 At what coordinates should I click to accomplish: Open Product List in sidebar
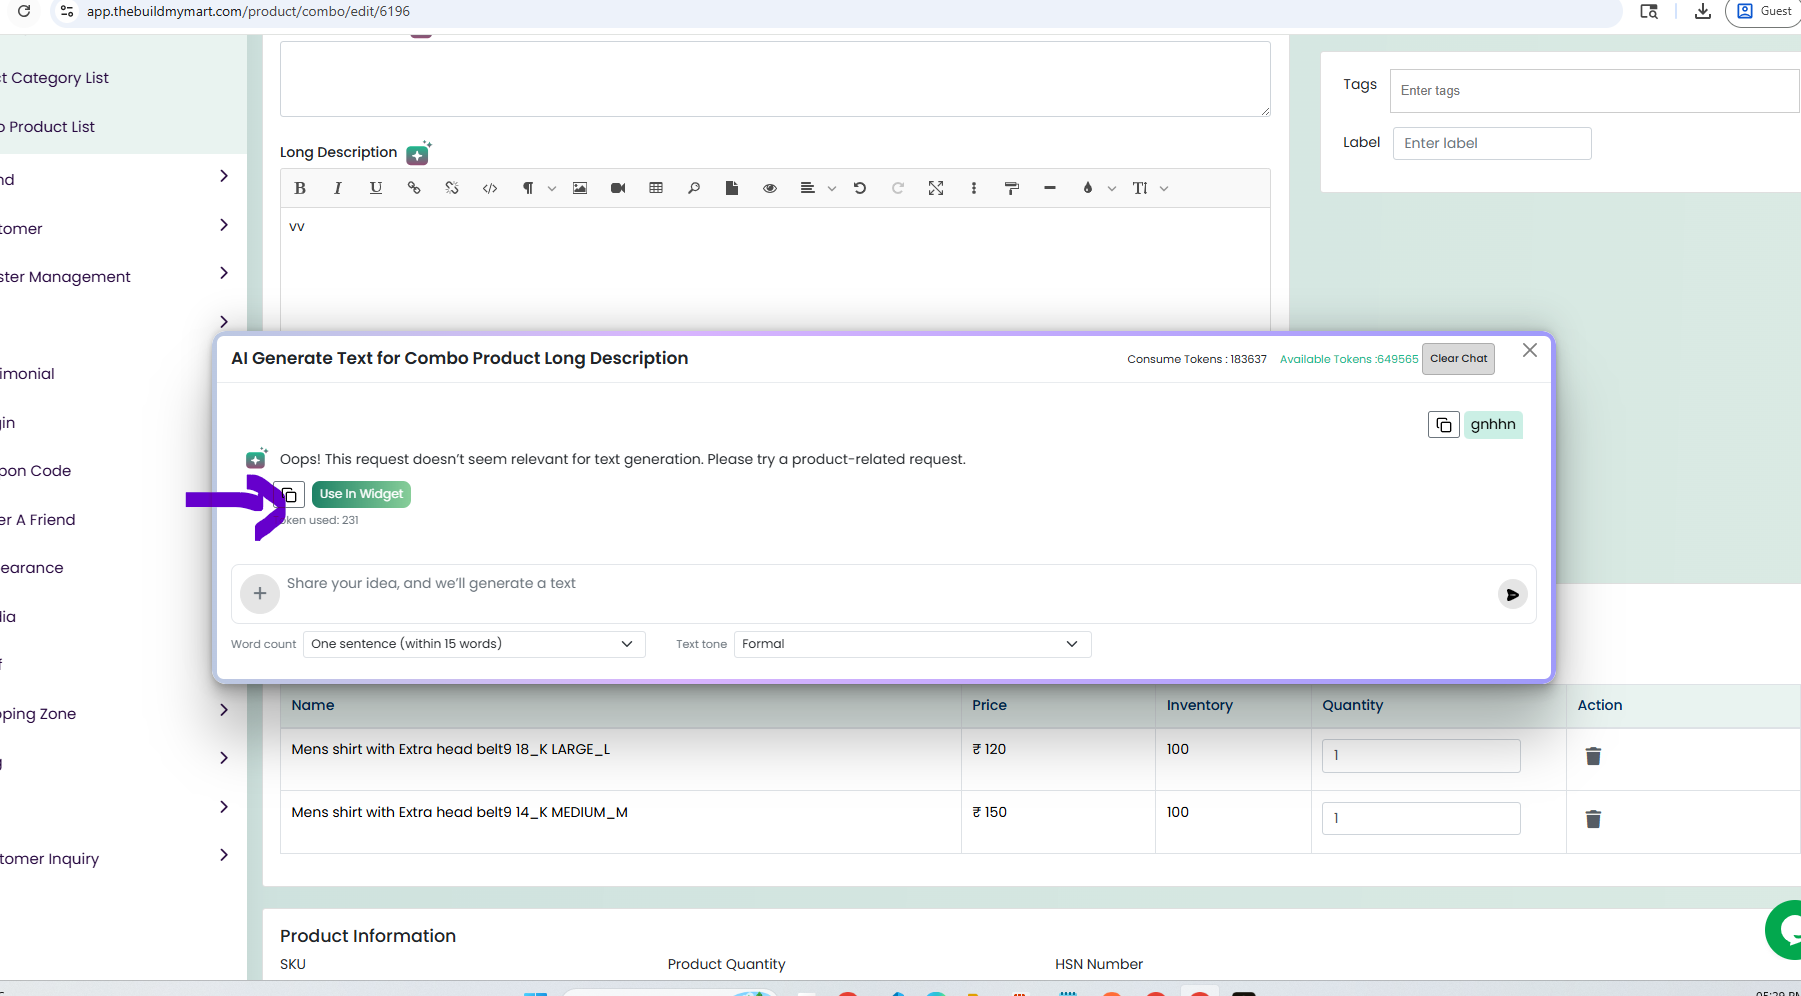click(x=48, y=127)
